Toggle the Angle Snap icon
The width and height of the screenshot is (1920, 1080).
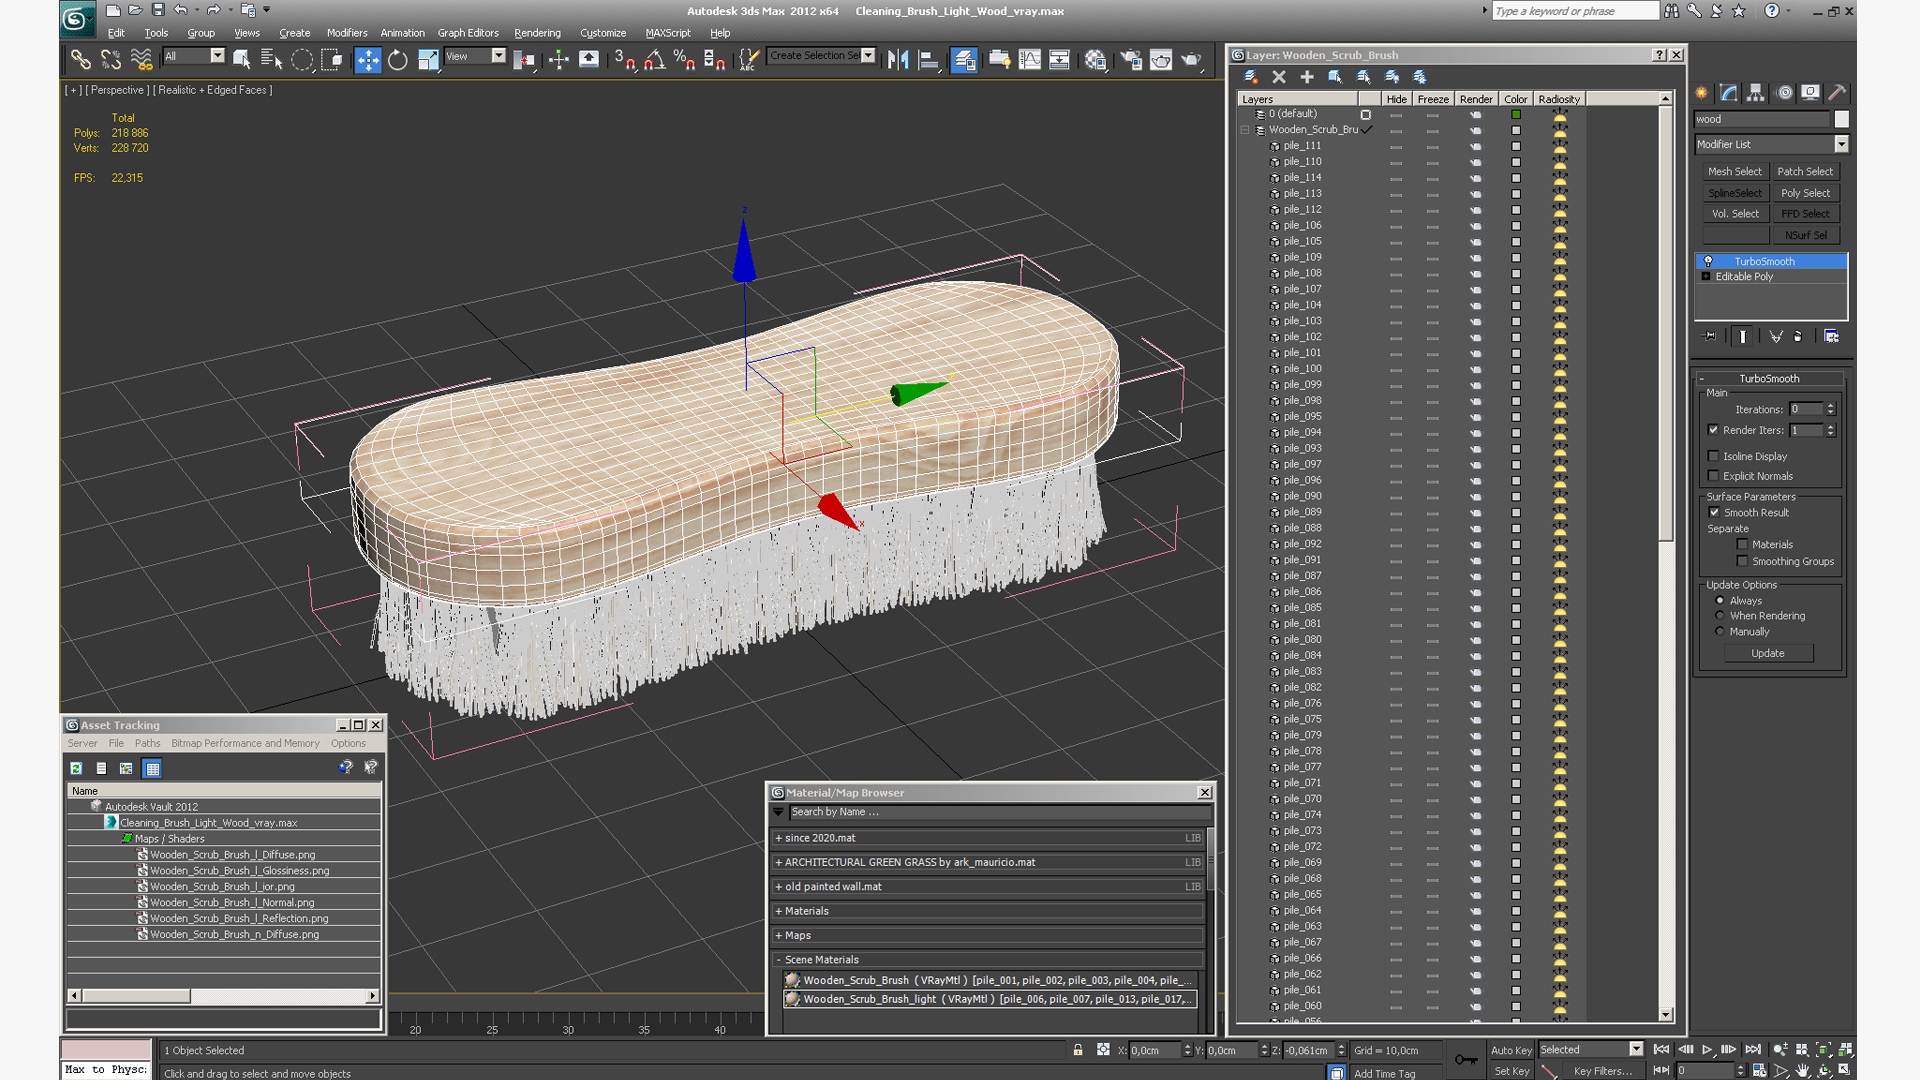[654, 60]
